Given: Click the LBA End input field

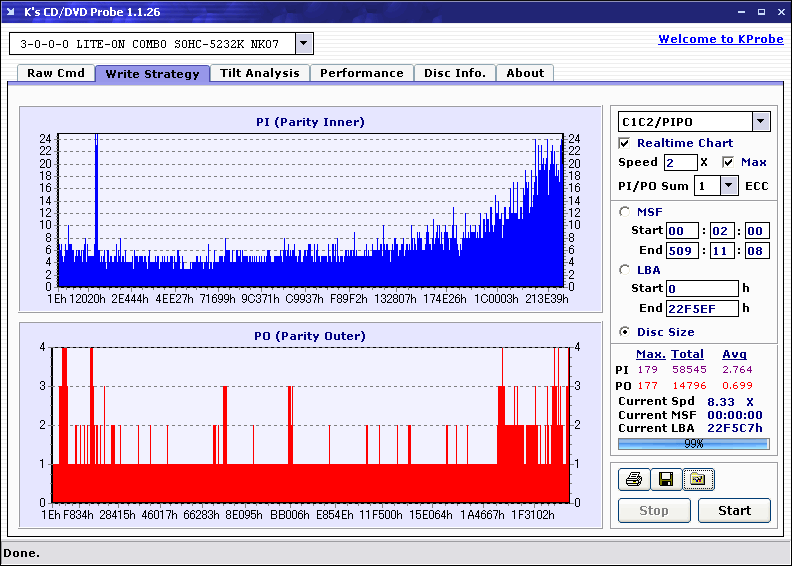Looking at the screenshot, I should point(700,308).
